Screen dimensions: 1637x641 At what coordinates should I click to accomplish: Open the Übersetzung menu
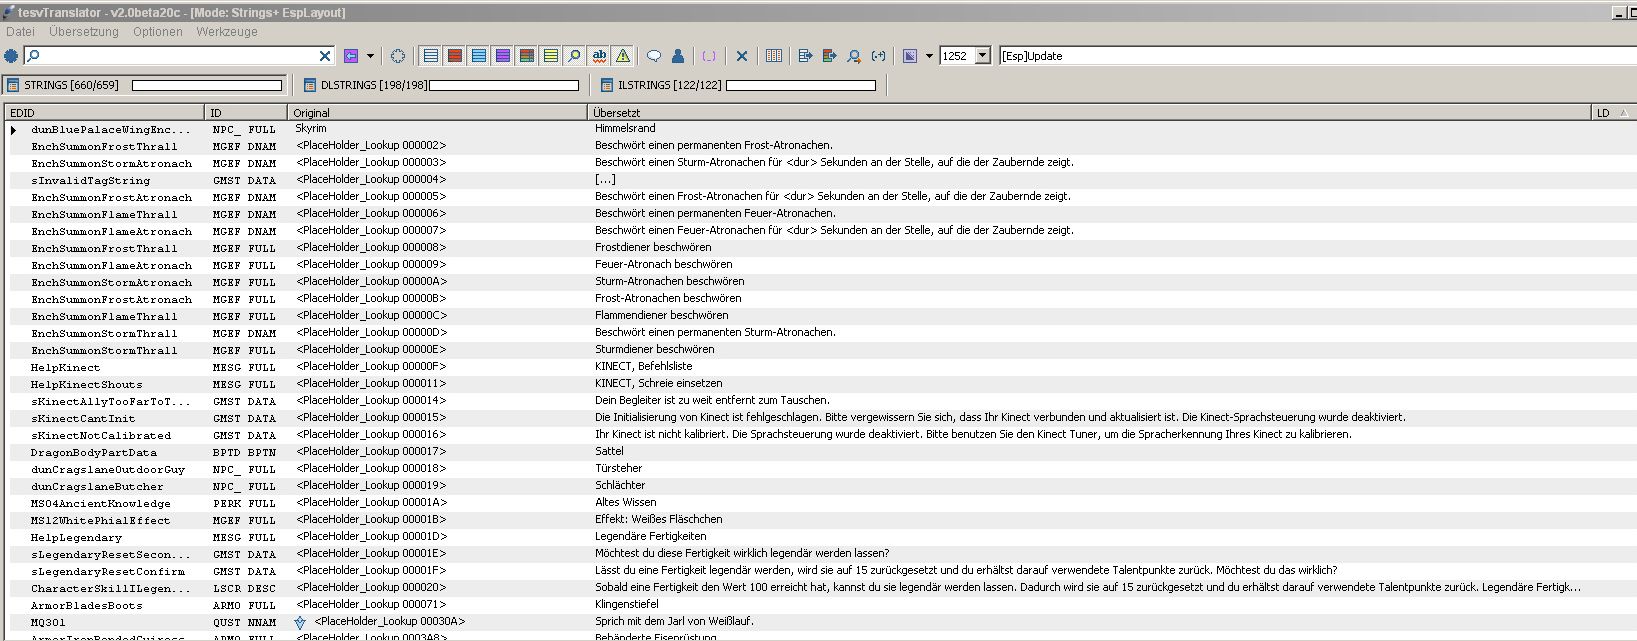coord(84,32)
